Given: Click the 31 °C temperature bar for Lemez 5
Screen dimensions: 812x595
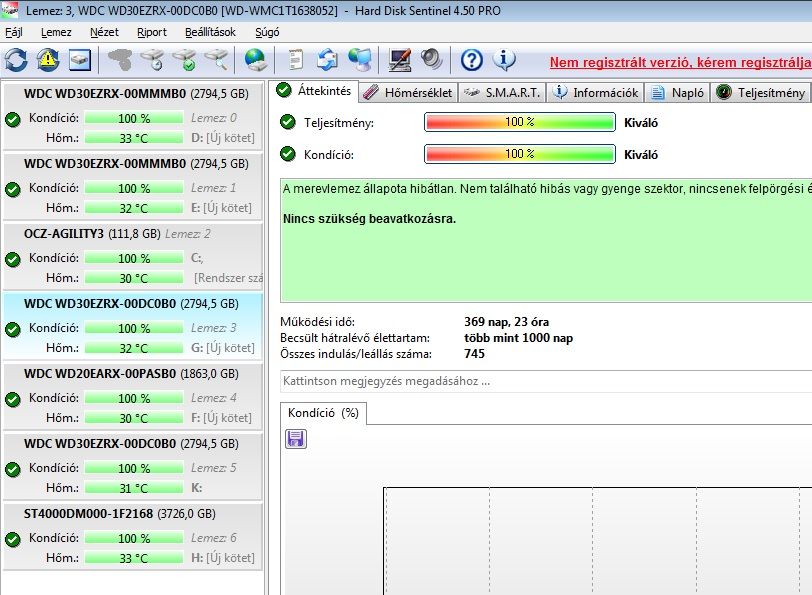Looking at the screenshot, I should coord(134,488).
